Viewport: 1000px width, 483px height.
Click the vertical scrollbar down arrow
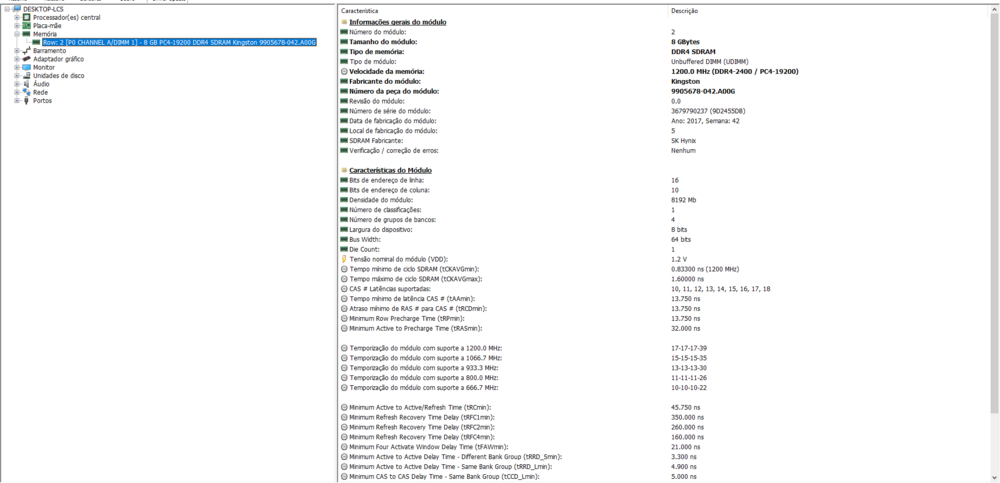[994, 477]
